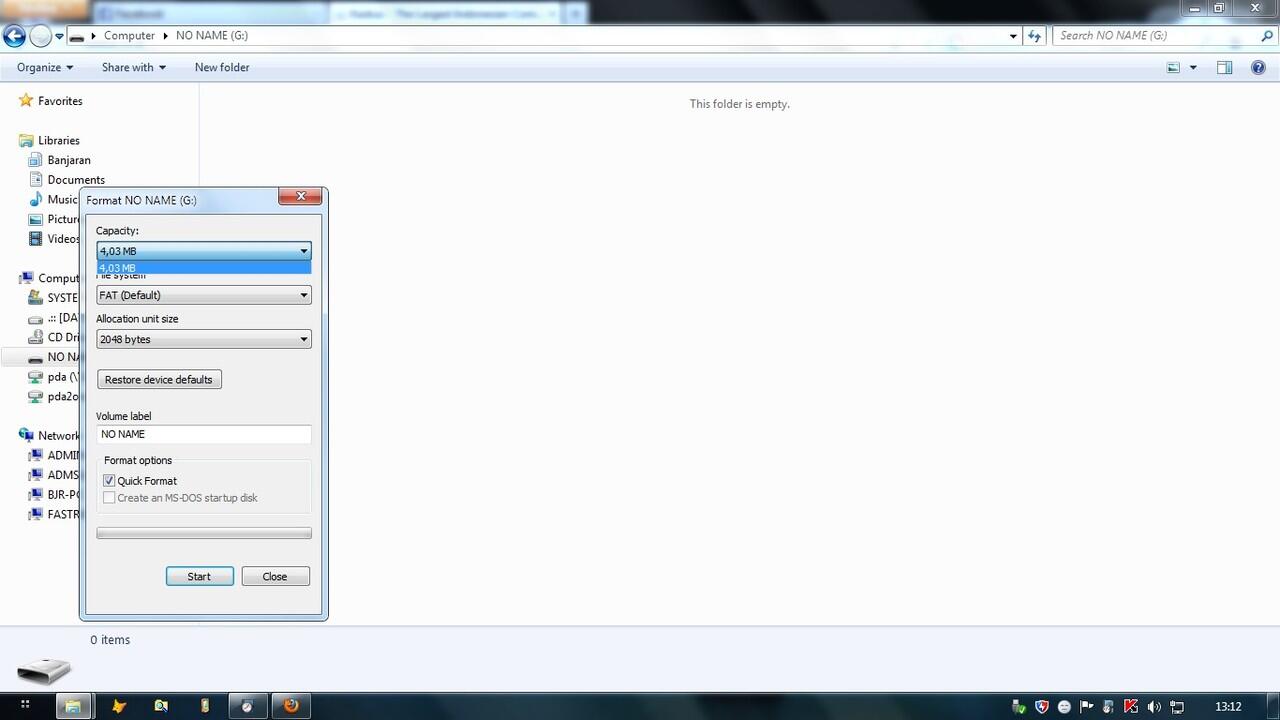Click the Volume label text field
Image resolution: width=1280 pixels, height=720 pixels.
[x=204, y=434]
